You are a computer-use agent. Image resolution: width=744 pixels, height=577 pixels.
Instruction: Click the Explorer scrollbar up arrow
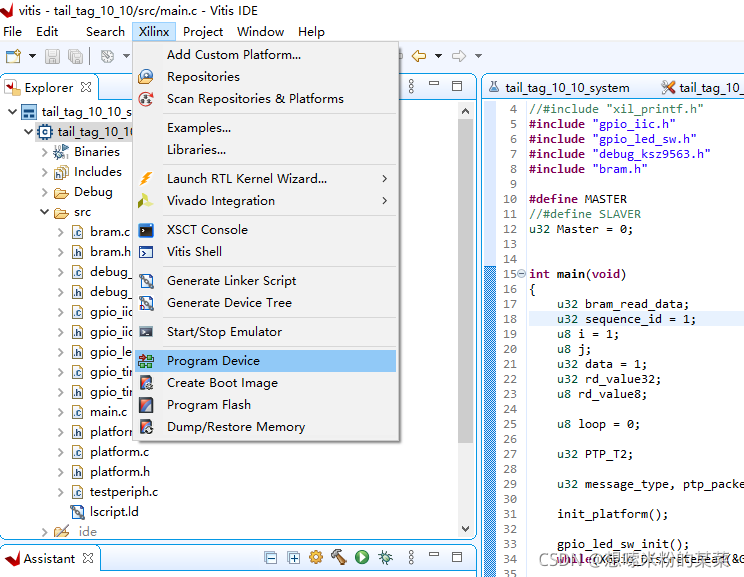pyautogui.click(x=465, y=112)
